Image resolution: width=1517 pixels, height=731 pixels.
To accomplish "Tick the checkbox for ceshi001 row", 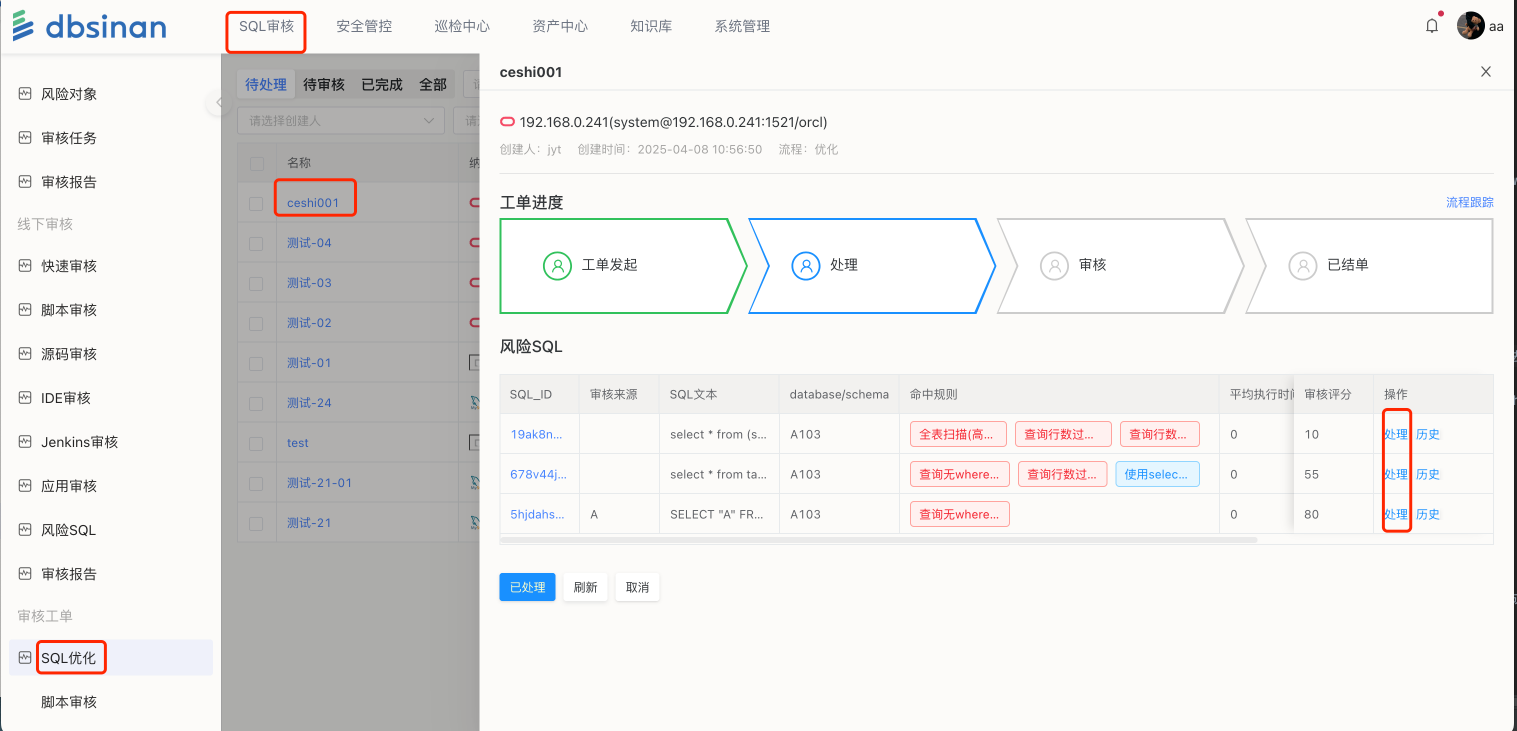I will click(x=257, y=203).
